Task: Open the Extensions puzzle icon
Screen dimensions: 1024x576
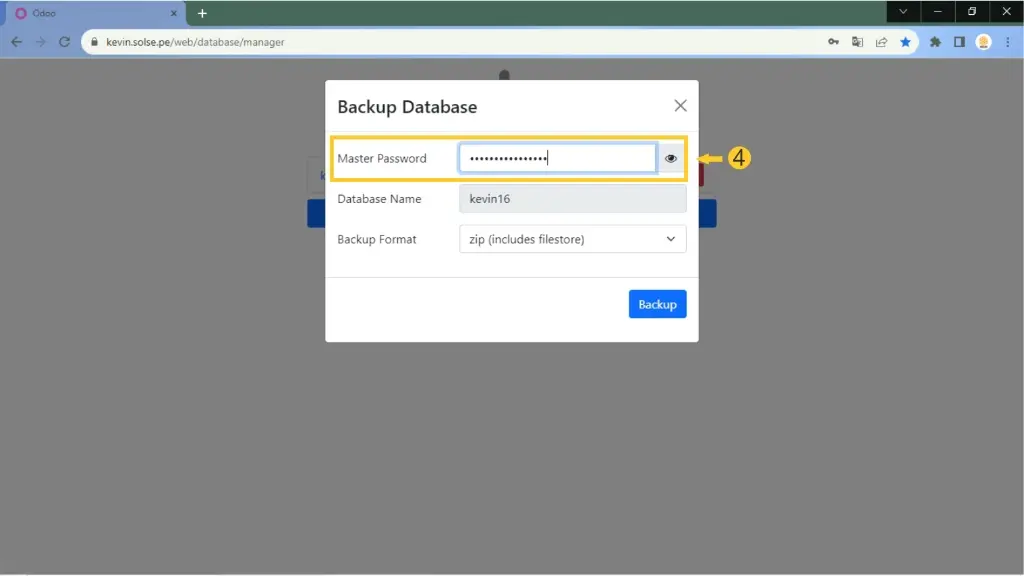Action: tap(935, 42)
